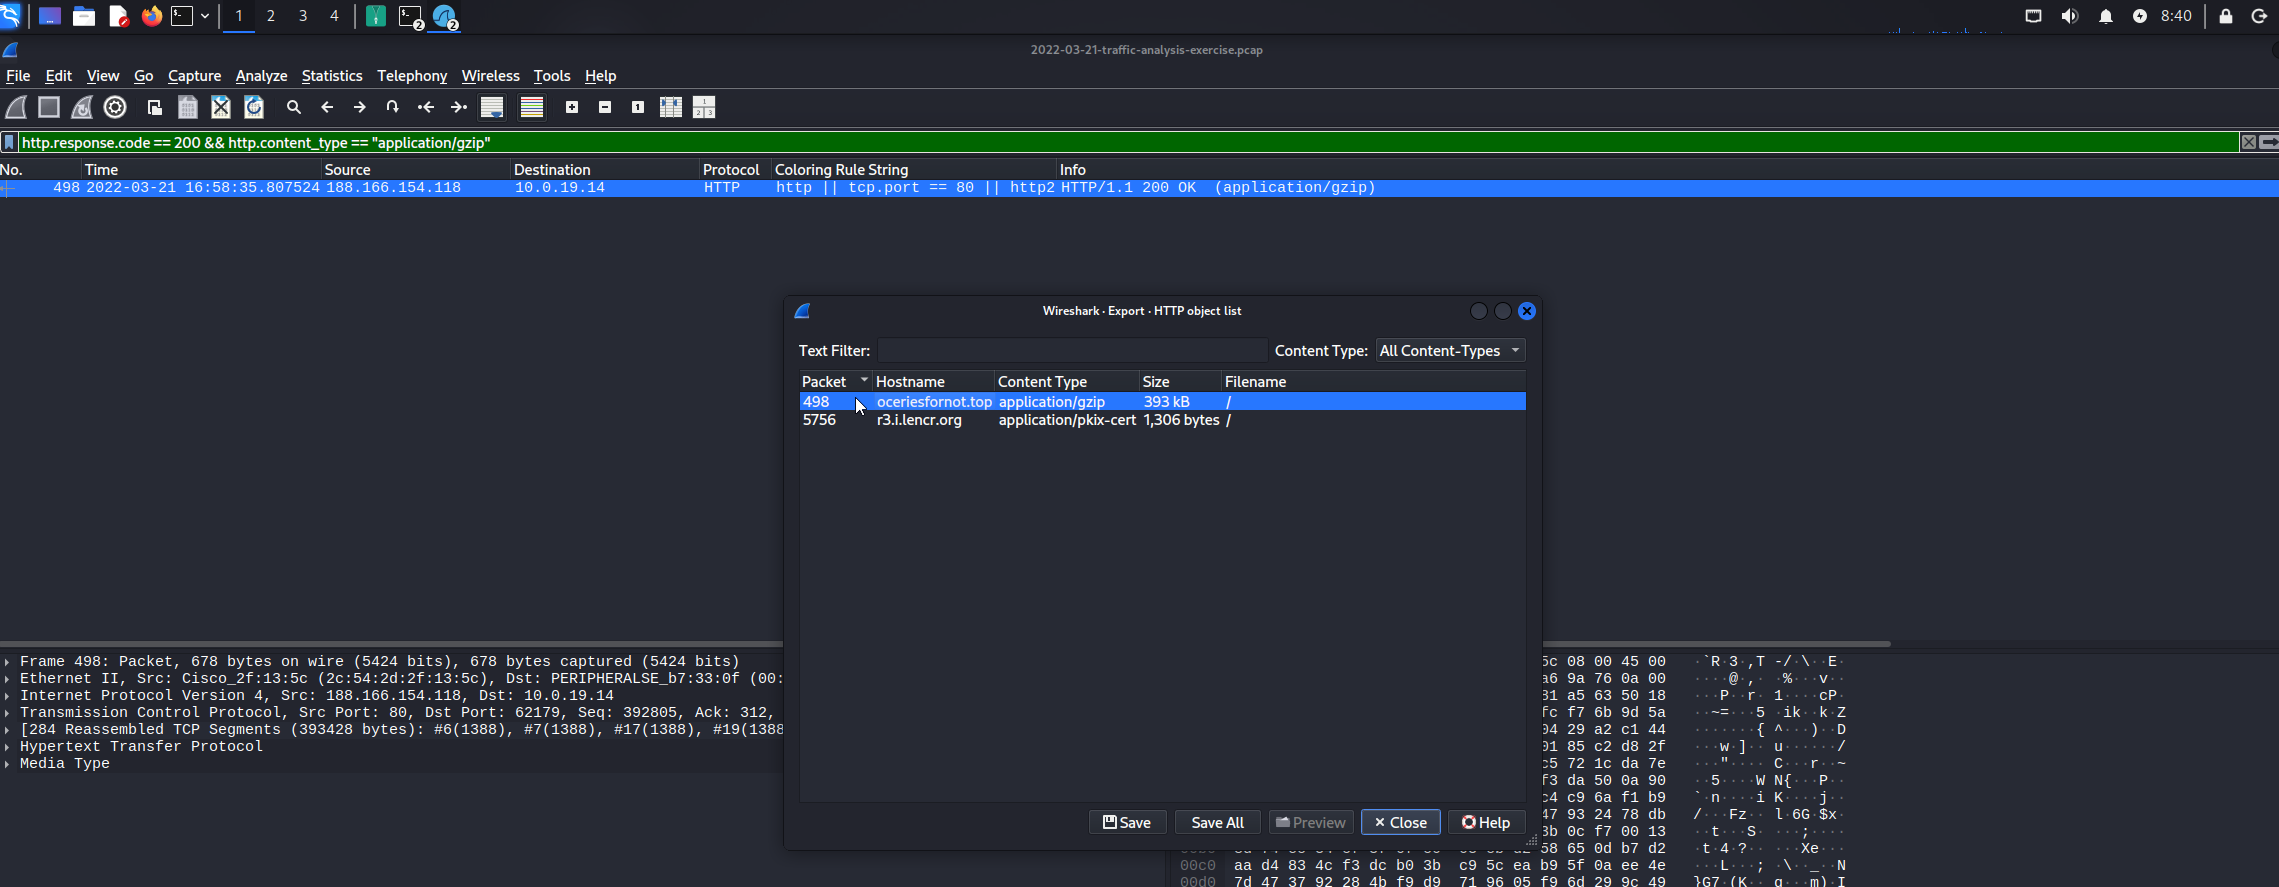Select packet 498 in the packet list
Image resolution: width=2279 pixels, height=887 pixels.
pos(1139,188)
